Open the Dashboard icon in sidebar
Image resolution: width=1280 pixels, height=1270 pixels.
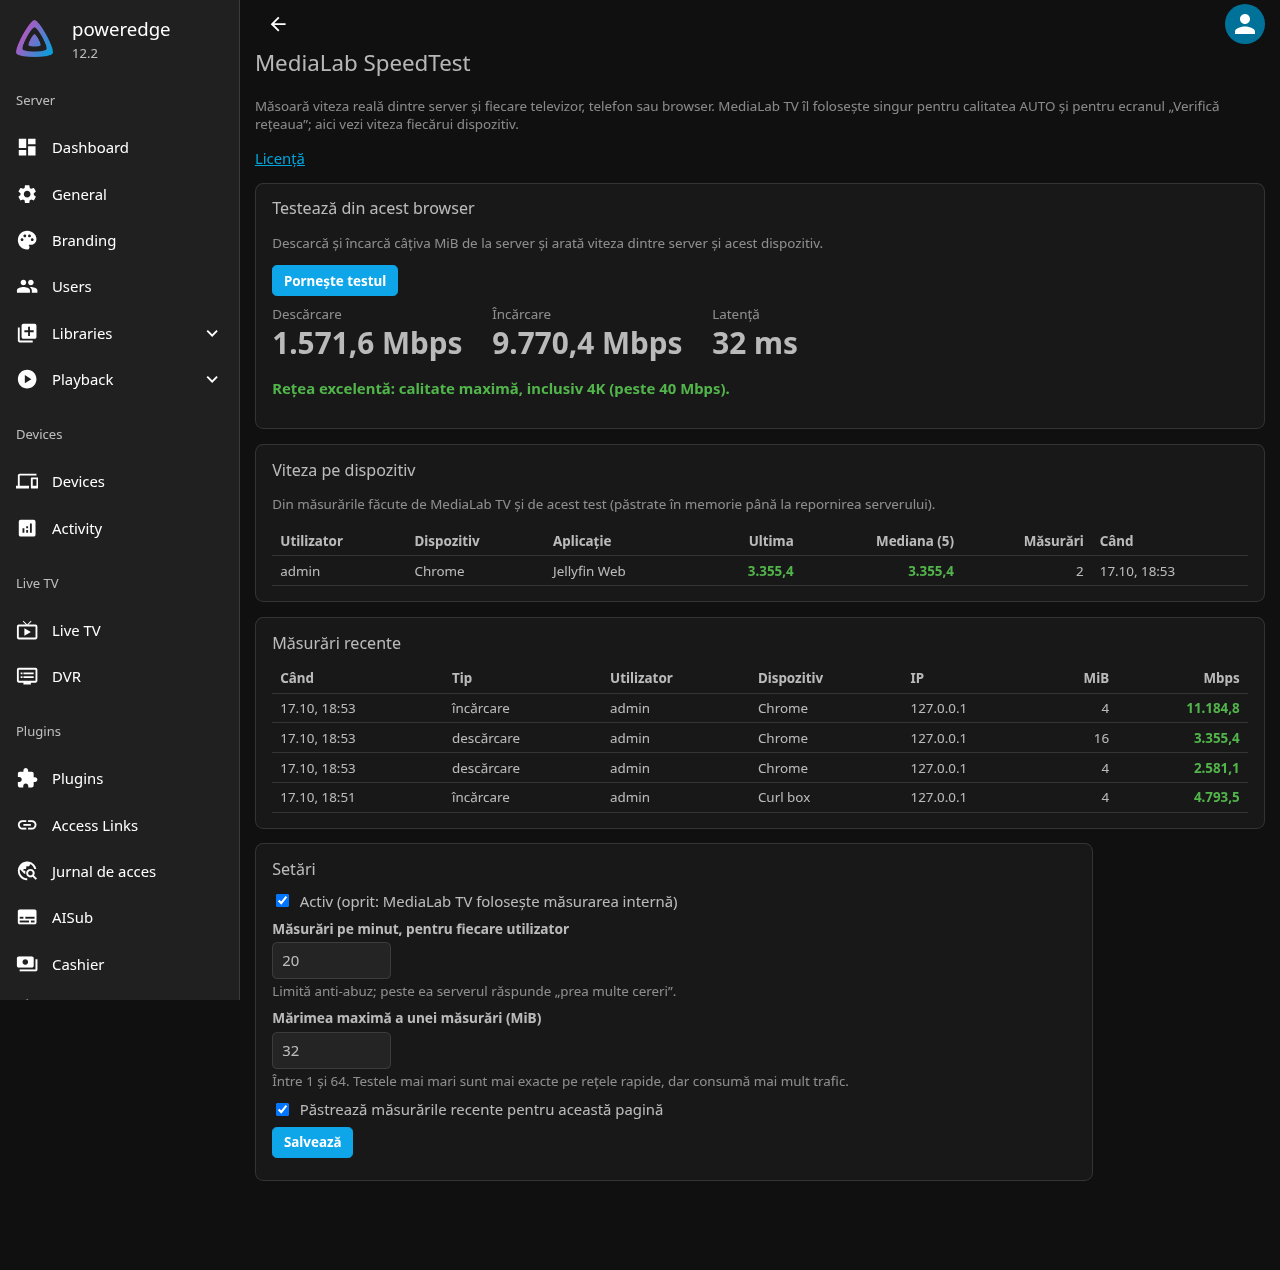point(27,148)
